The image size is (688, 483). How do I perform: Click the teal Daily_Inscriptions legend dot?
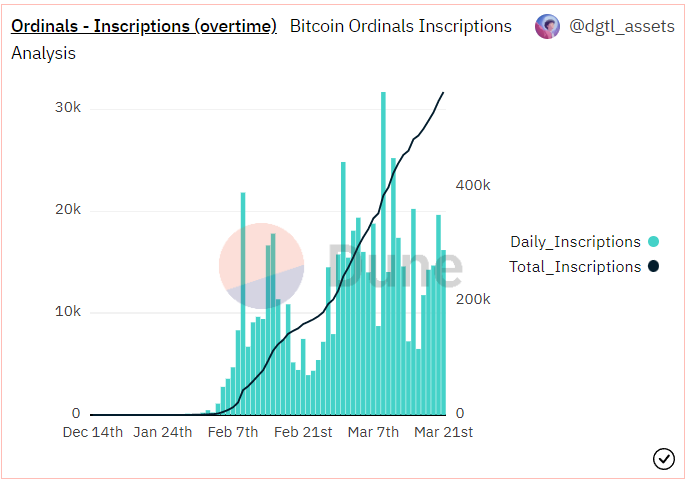point(653,242)
